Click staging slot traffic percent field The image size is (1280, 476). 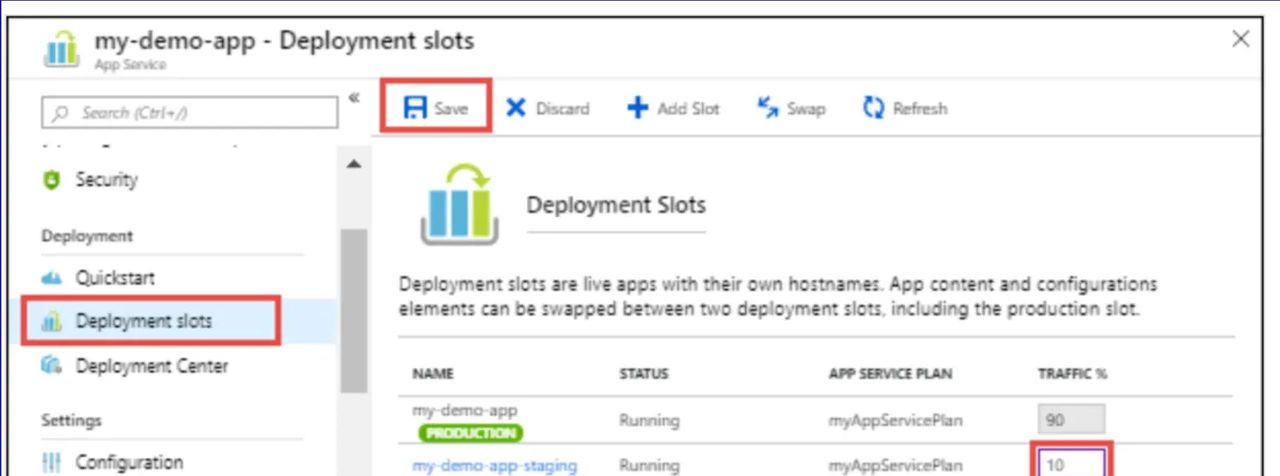[x=1072, y=464]
